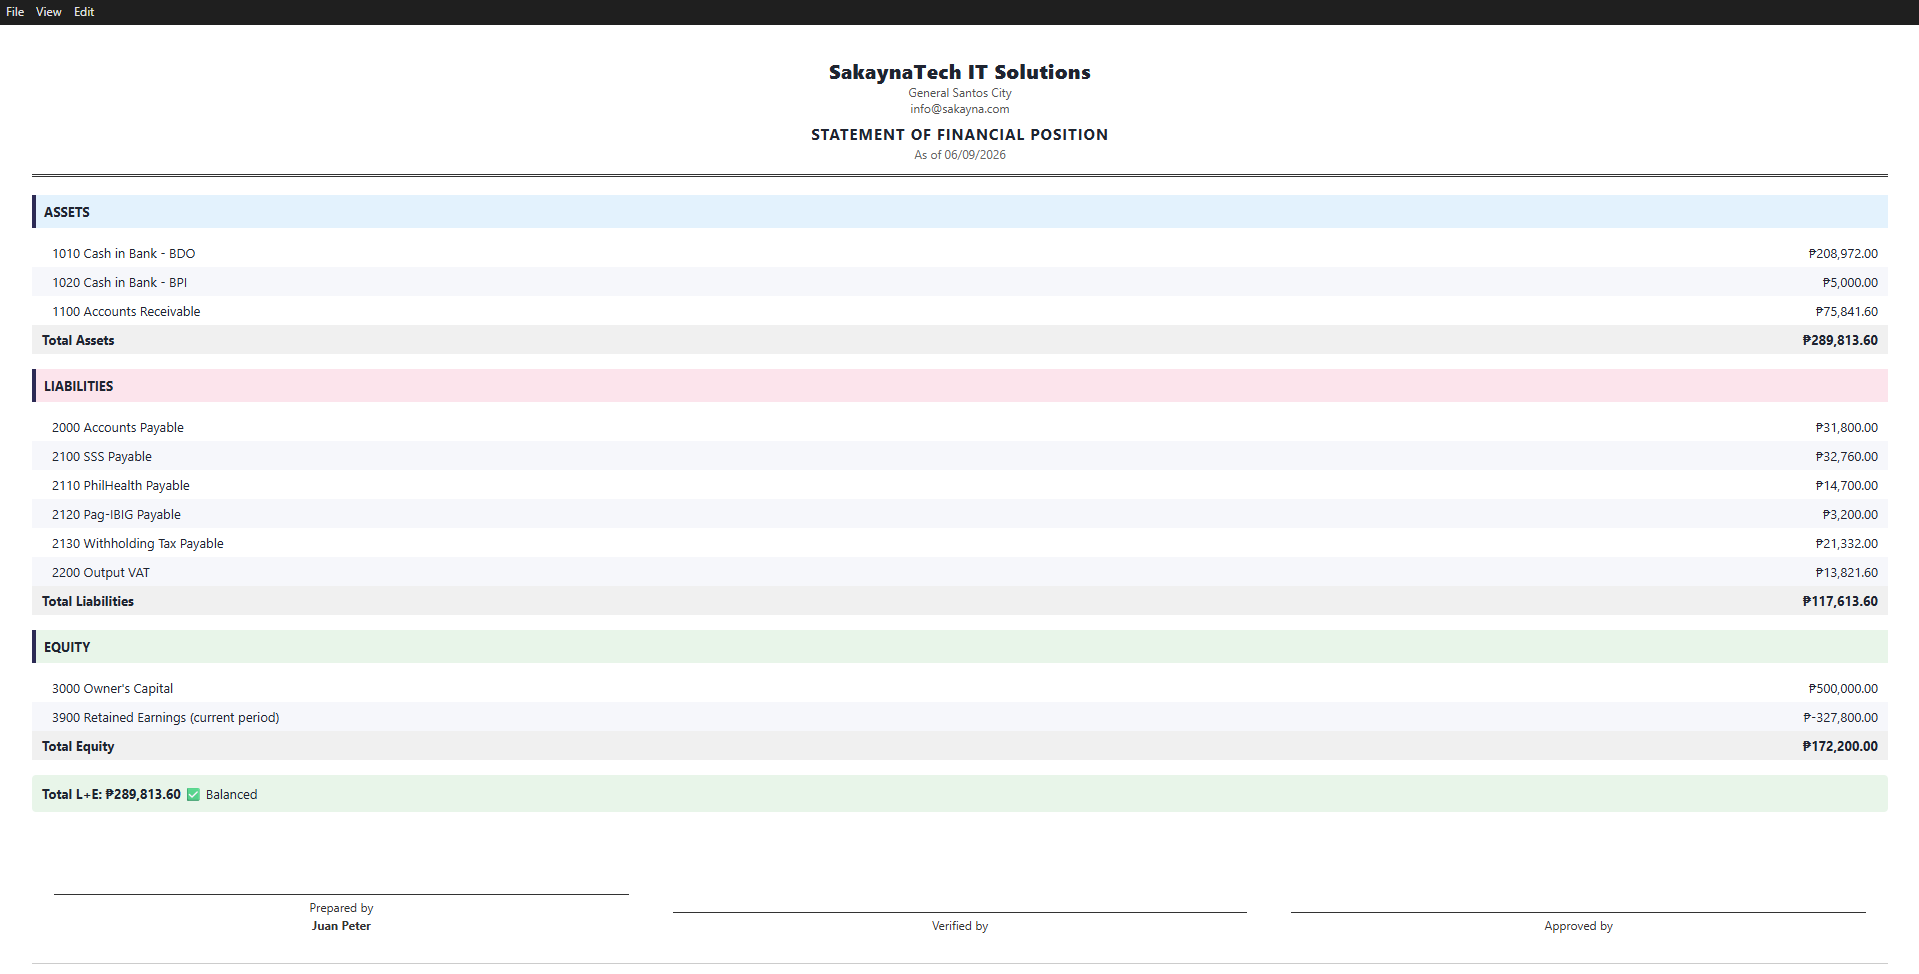Select the ASSETS section header

[x=960, y=212]
